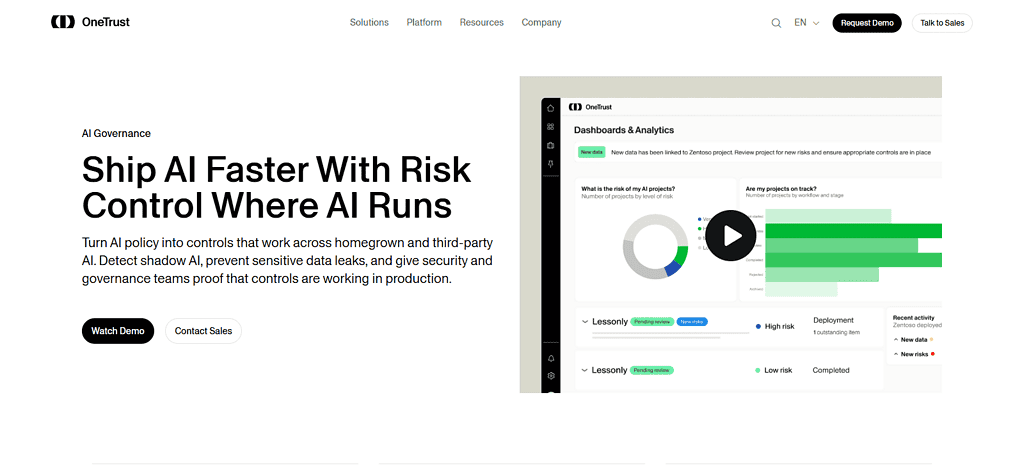1022x468 pixels.
Task: Click the AI Governance label above the headline
Action: pos(116,134)
